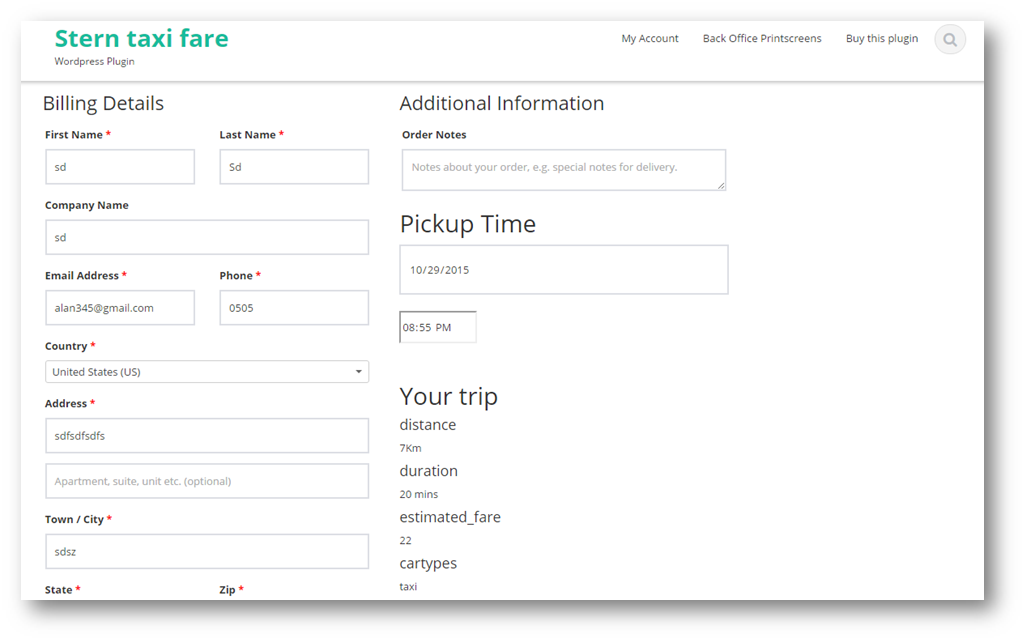Click the resize handle of Order Notes
This screenshot has width=1026, height=642.
[721, 185]
